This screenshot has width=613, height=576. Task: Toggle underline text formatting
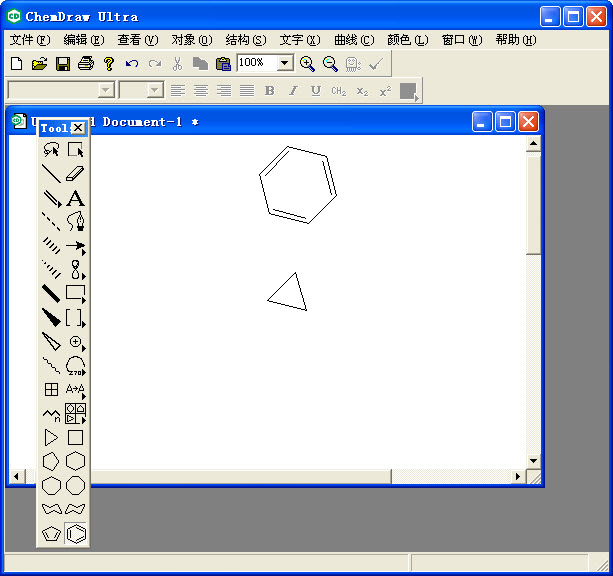[316, 91]
